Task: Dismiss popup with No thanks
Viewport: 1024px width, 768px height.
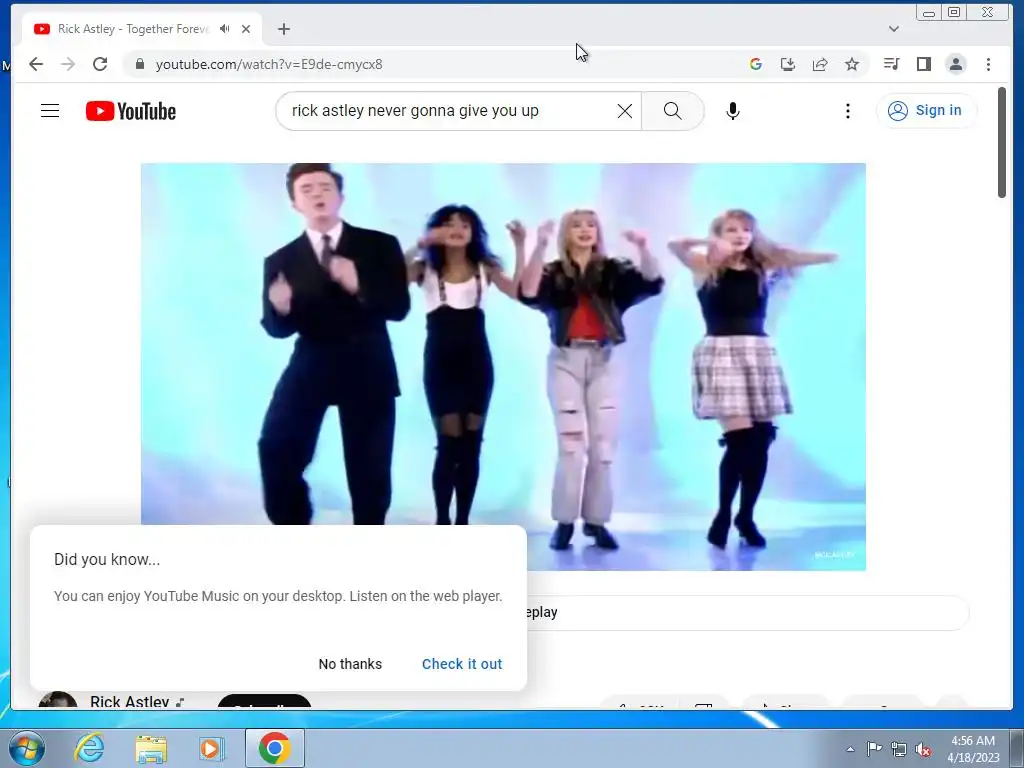Action: pyautogui.click(x=350, y=664)
